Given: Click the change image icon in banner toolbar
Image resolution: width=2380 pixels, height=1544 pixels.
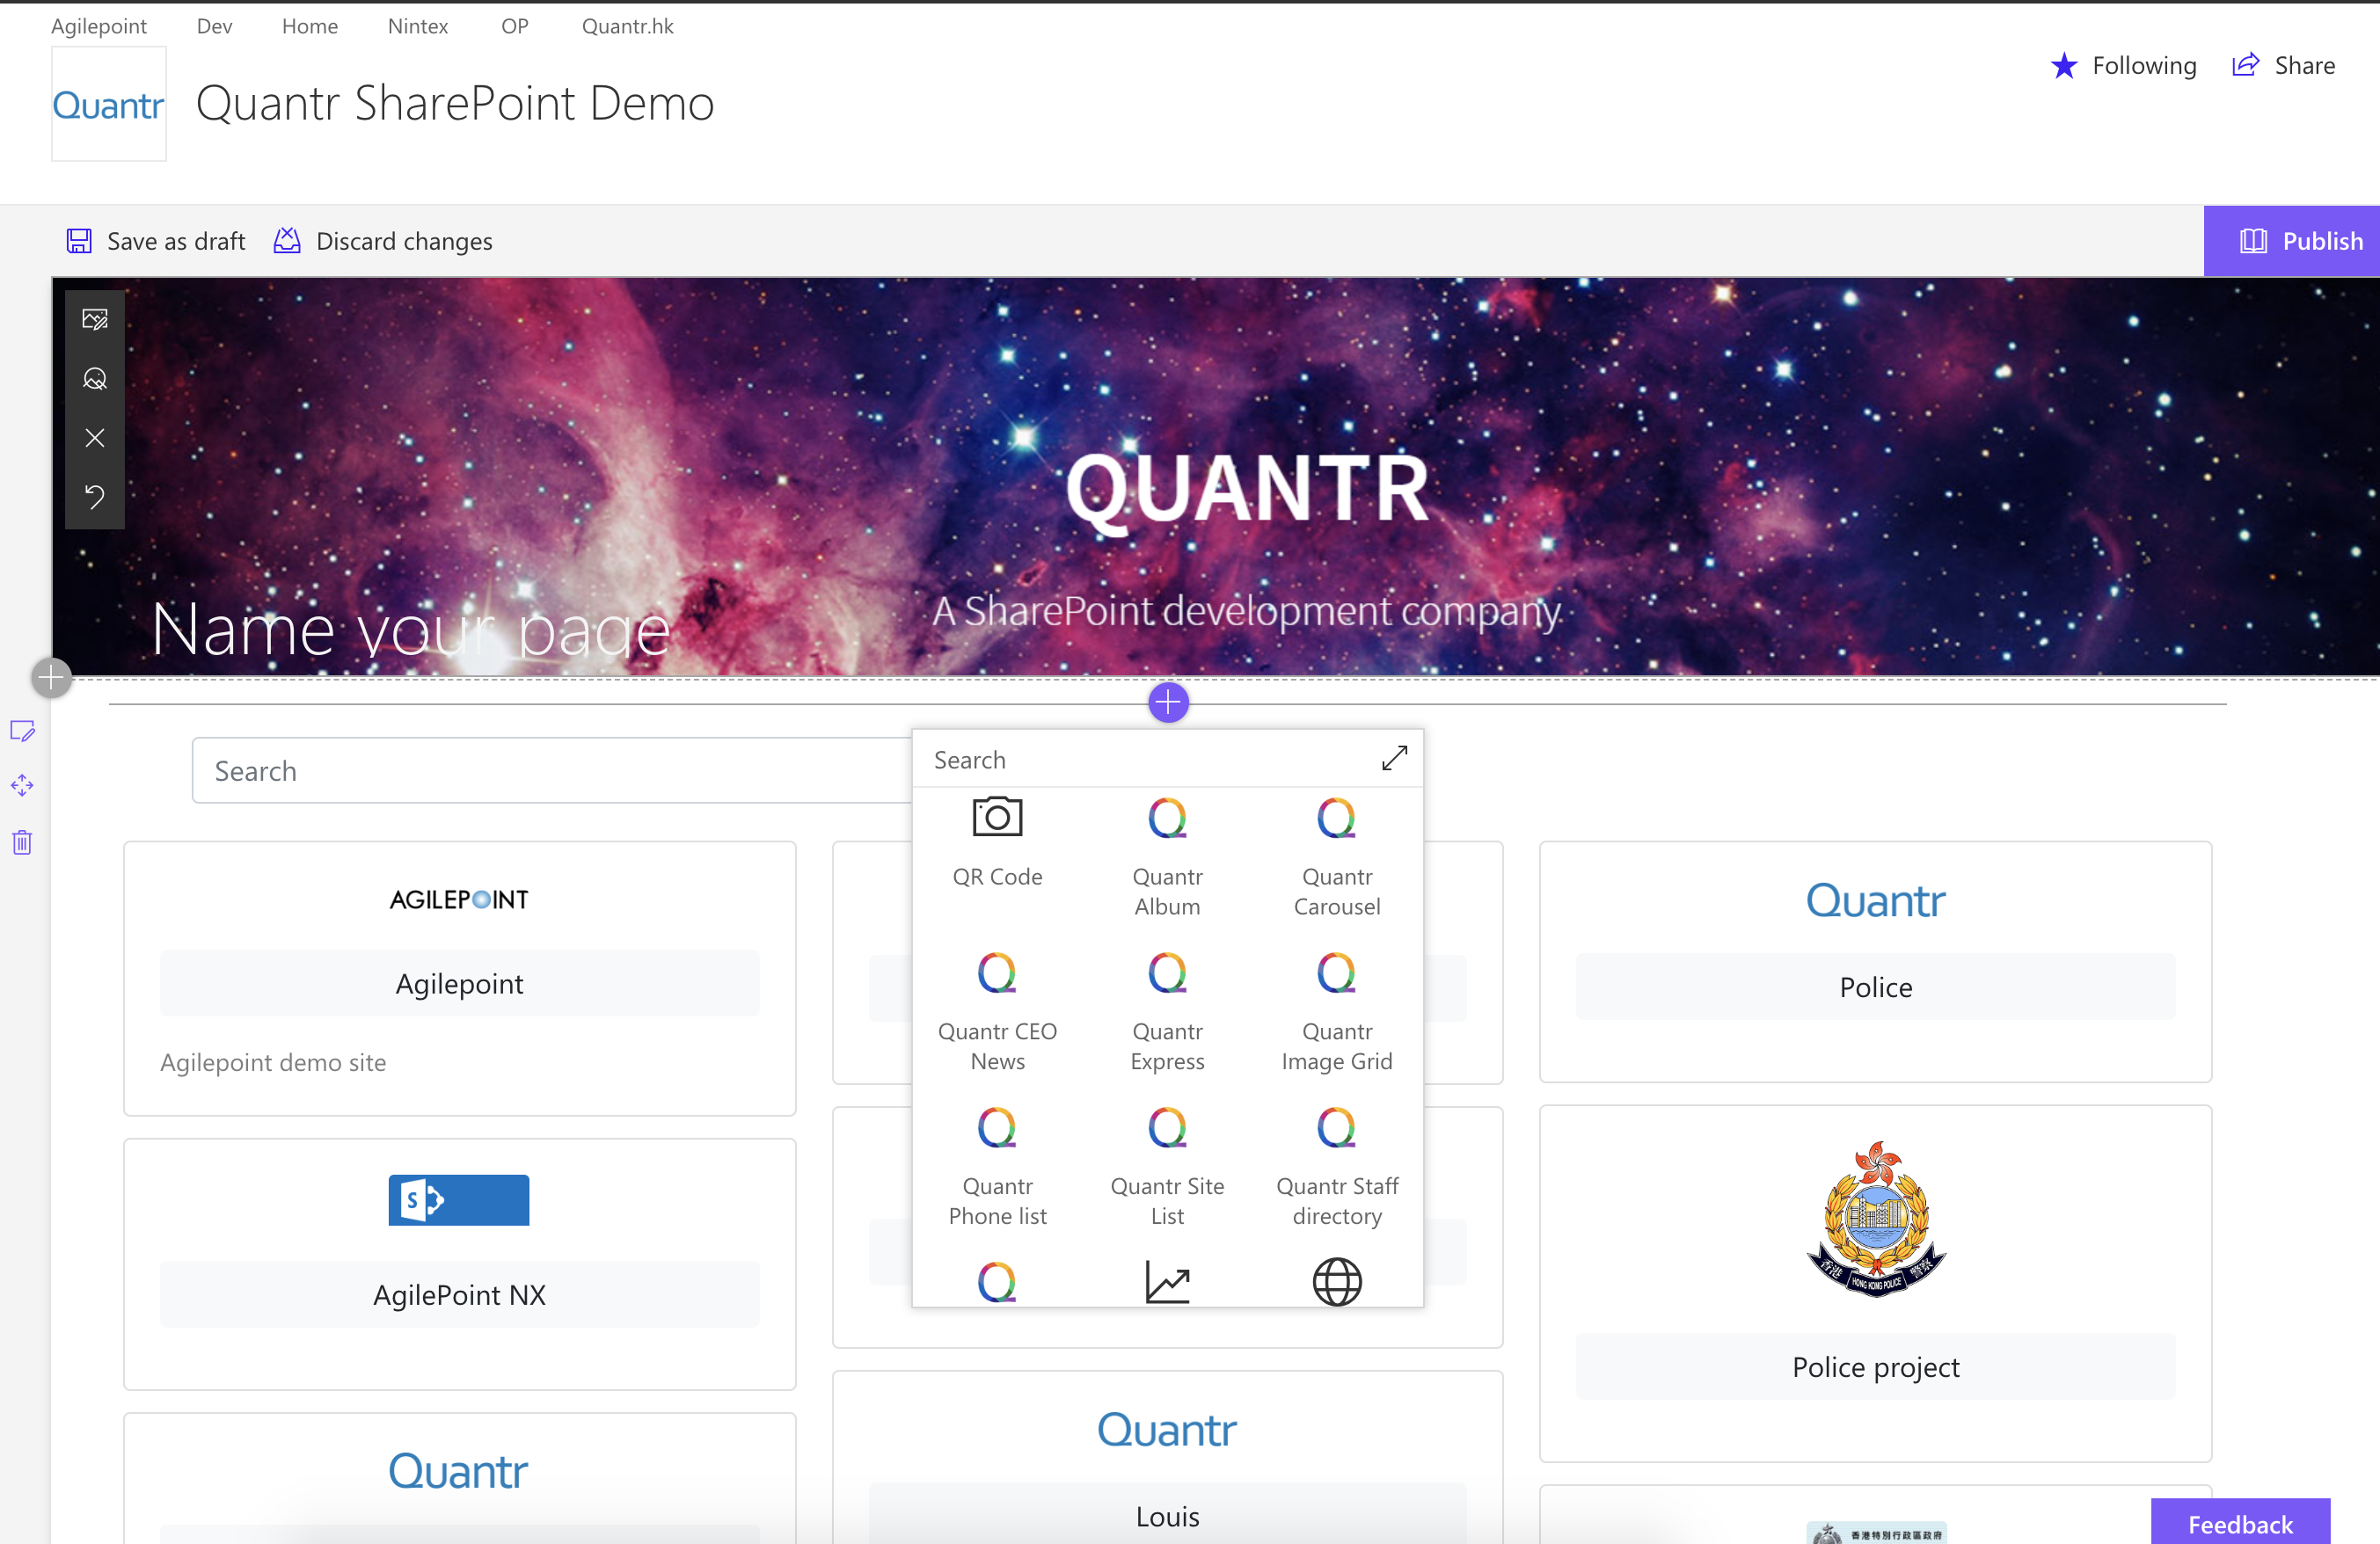Looking at the screenshot, I should coord(95,319).
